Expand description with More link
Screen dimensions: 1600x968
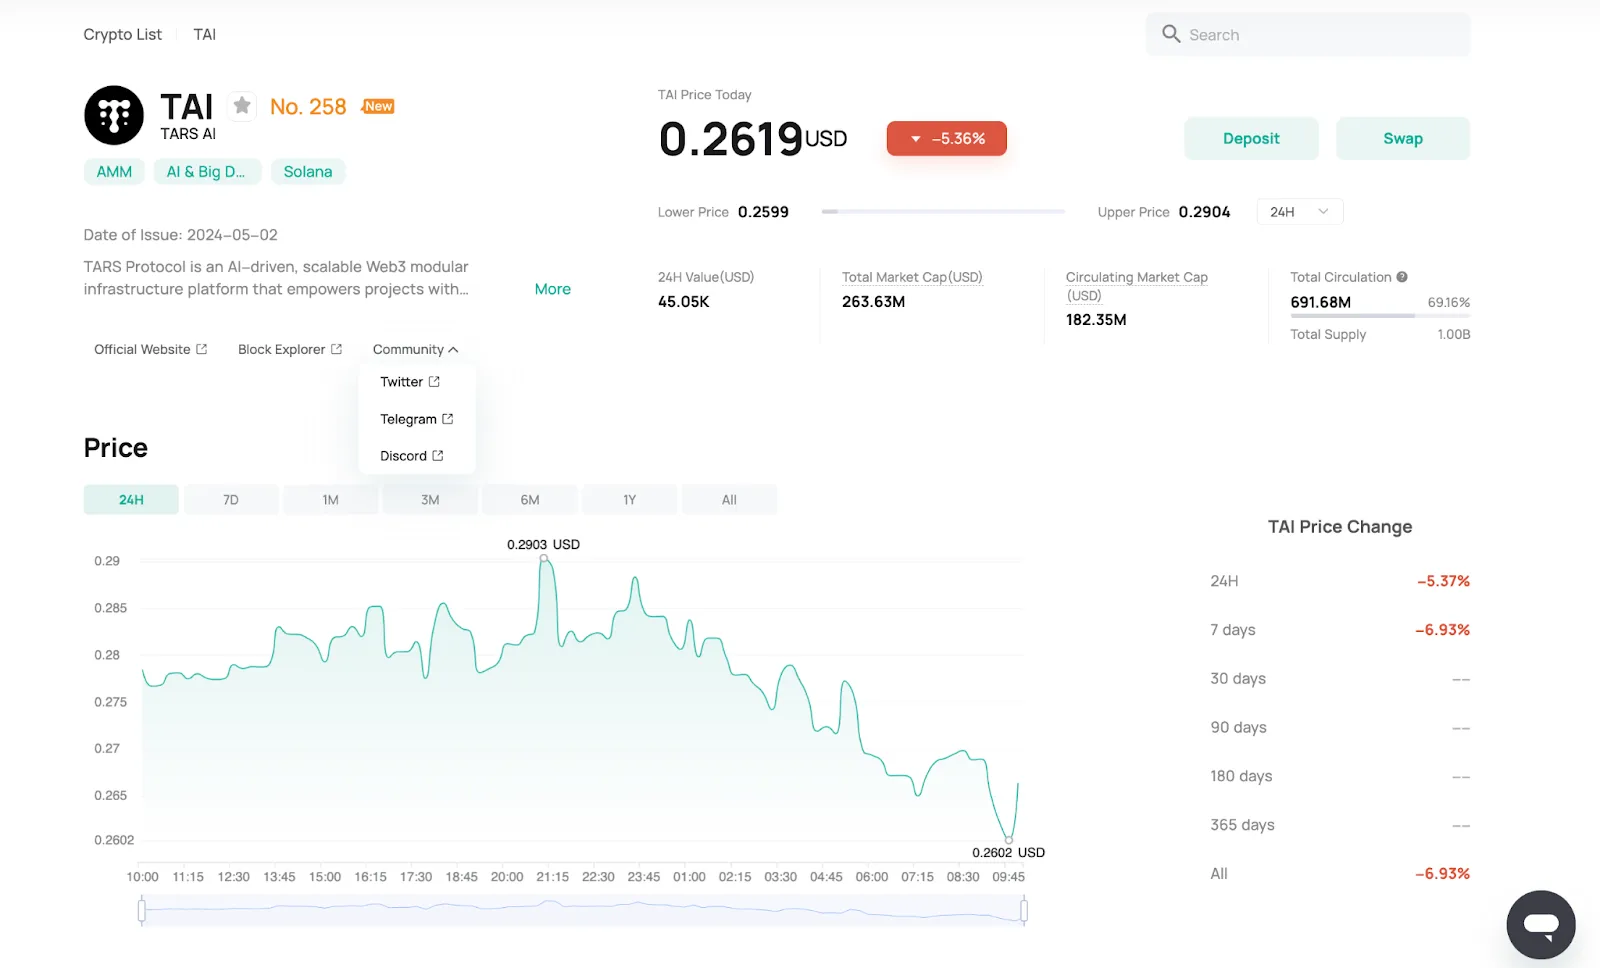point(553,289)
